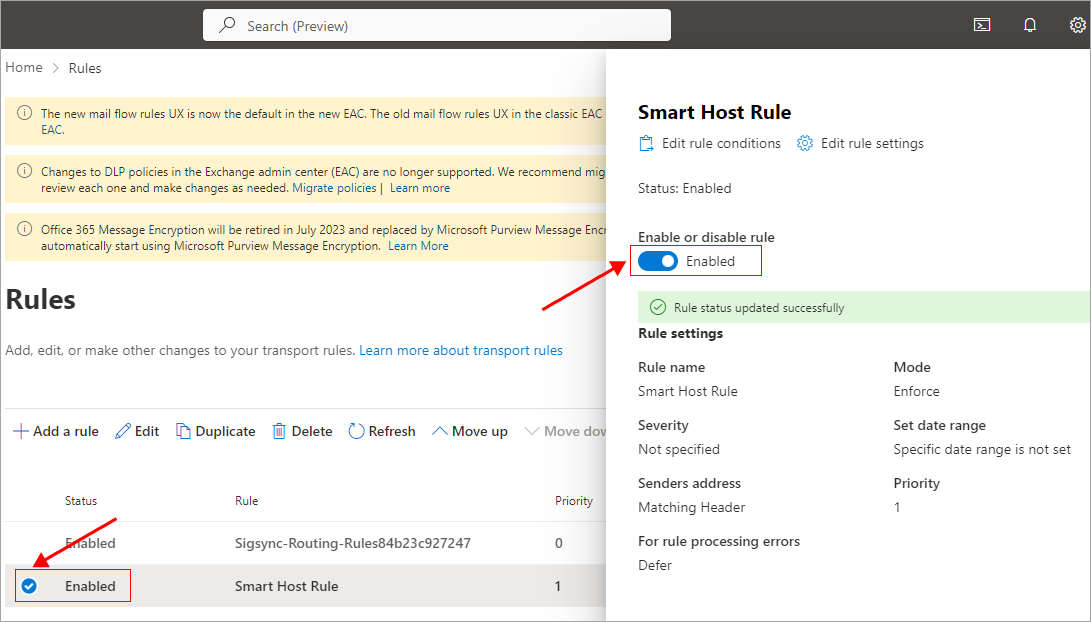The width and height of the screenshot is (1091, 622).
Task: Sort by the Status column header
Action: [x=81, y=501]
